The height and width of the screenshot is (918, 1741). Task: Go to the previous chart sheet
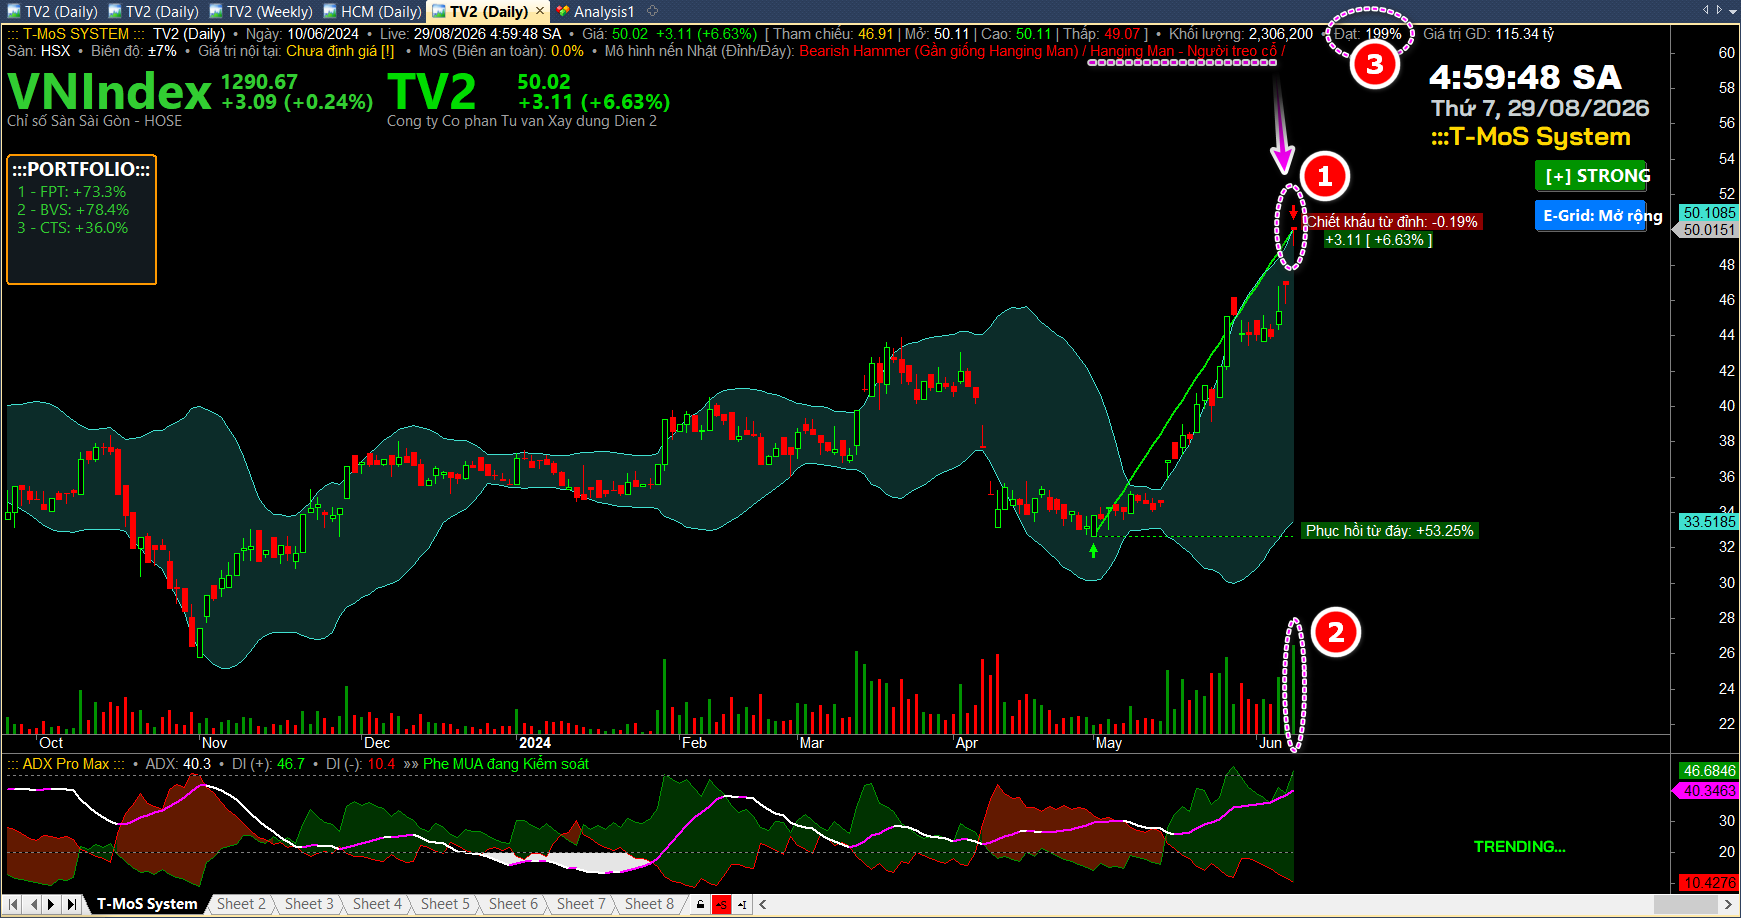33,904
